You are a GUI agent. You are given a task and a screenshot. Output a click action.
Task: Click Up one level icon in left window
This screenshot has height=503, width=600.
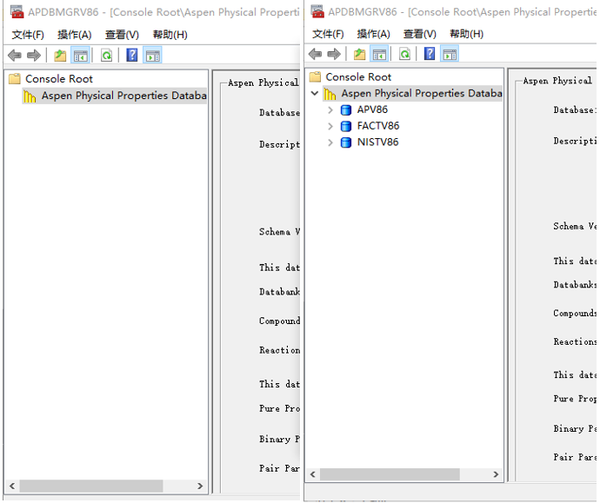[60, 56]
